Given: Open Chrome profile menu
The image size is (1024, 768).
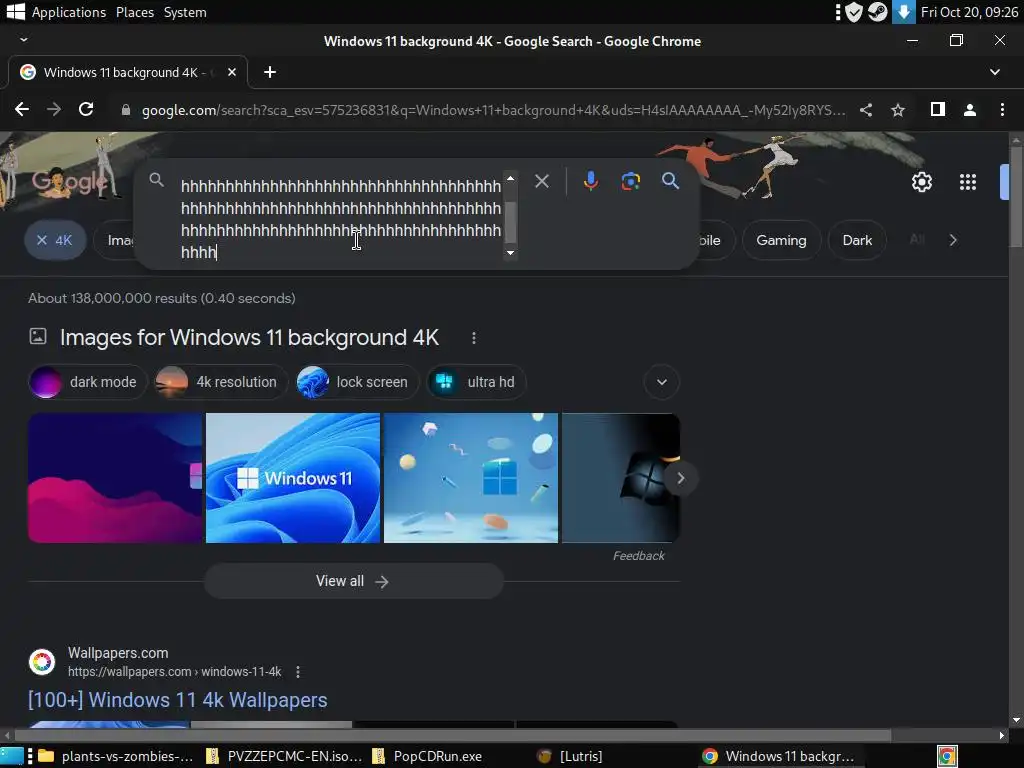Looking at the screenshot, I should click(x=970, y=110).
